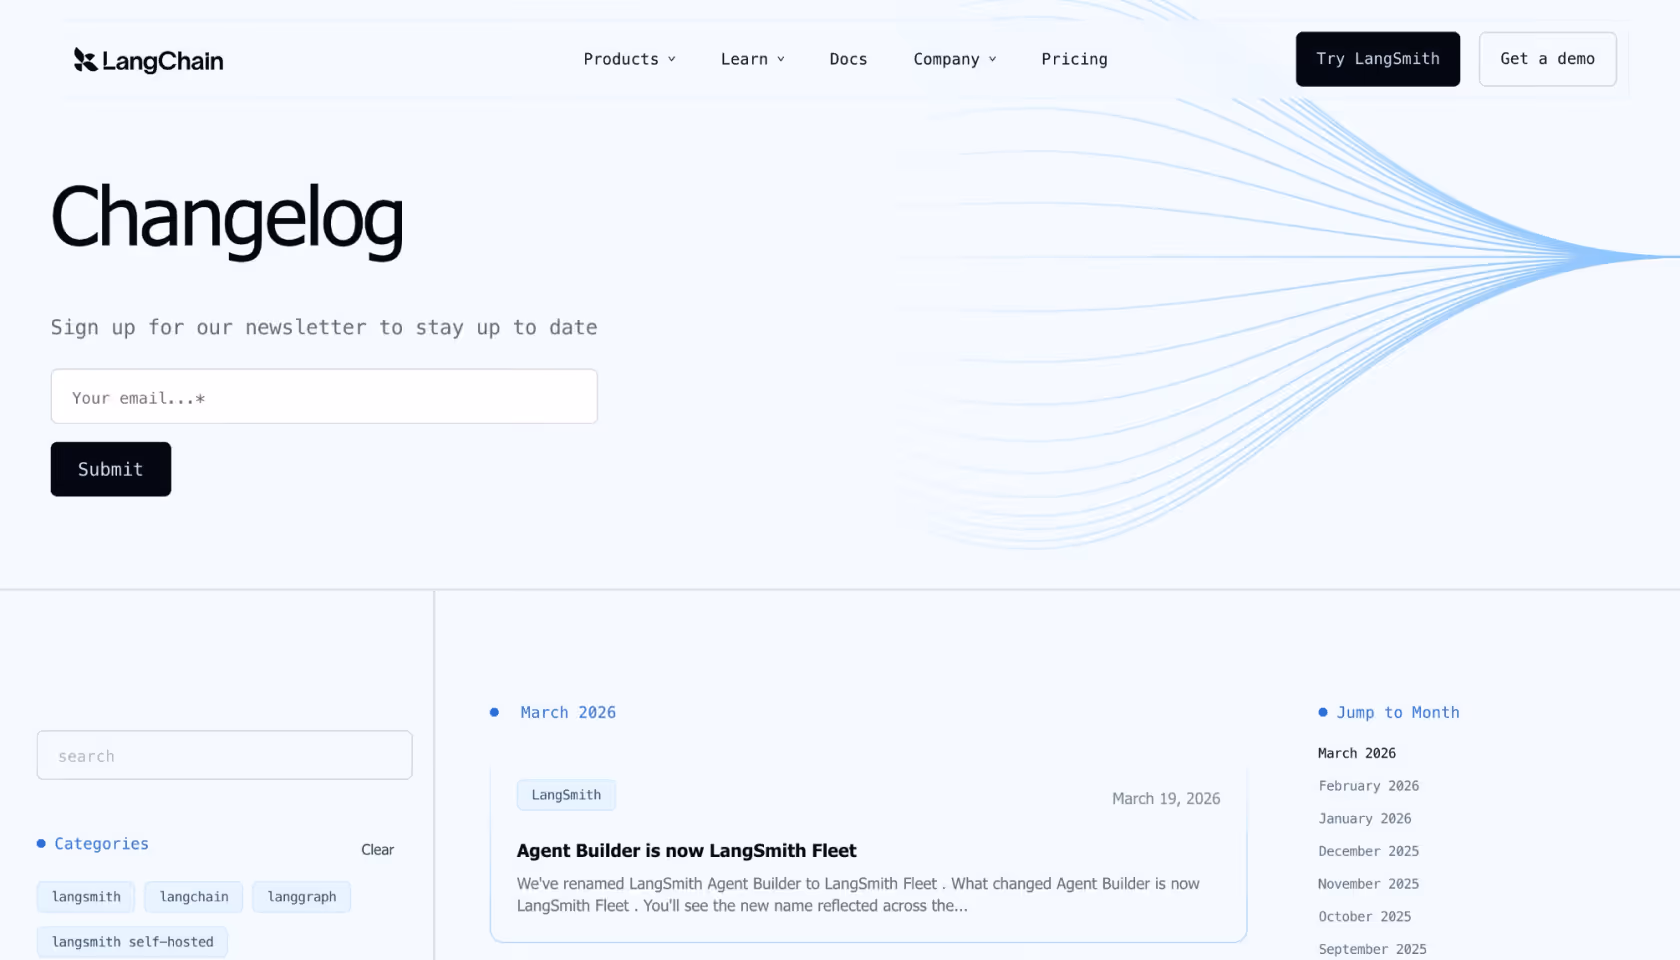Open the Docs navigation link
The image size is (1680, 960).
coord(848,59)
